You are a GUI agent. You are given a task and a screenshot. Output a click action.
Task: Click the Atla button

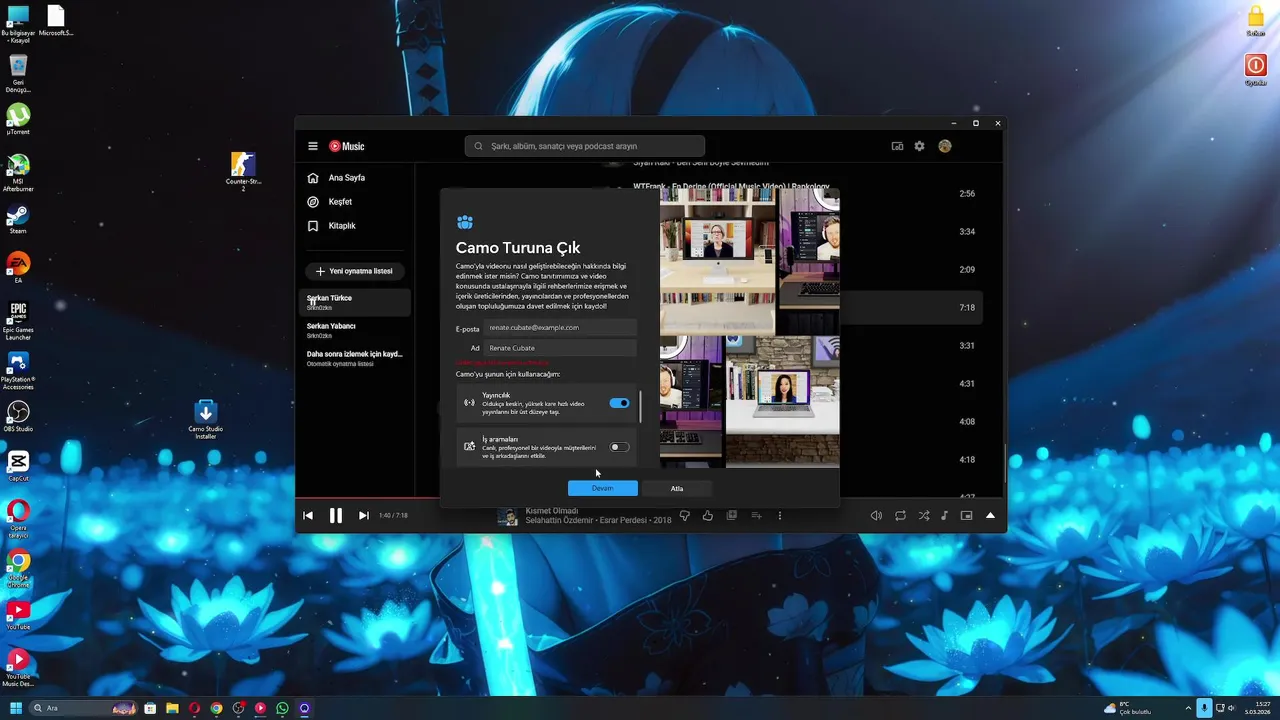coord(677,488)
